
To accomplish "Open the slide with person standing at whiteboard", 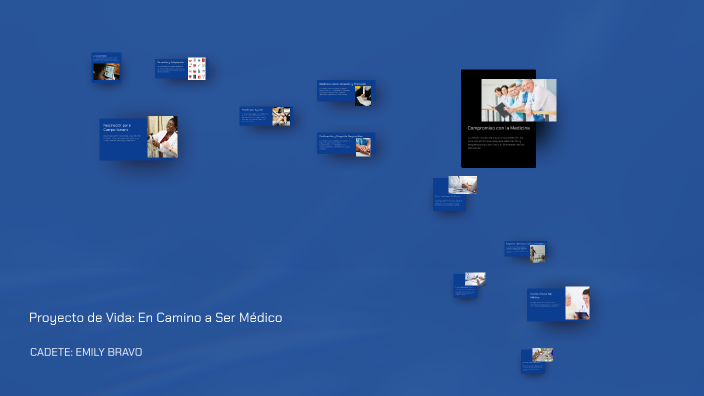I will (525, 252).
